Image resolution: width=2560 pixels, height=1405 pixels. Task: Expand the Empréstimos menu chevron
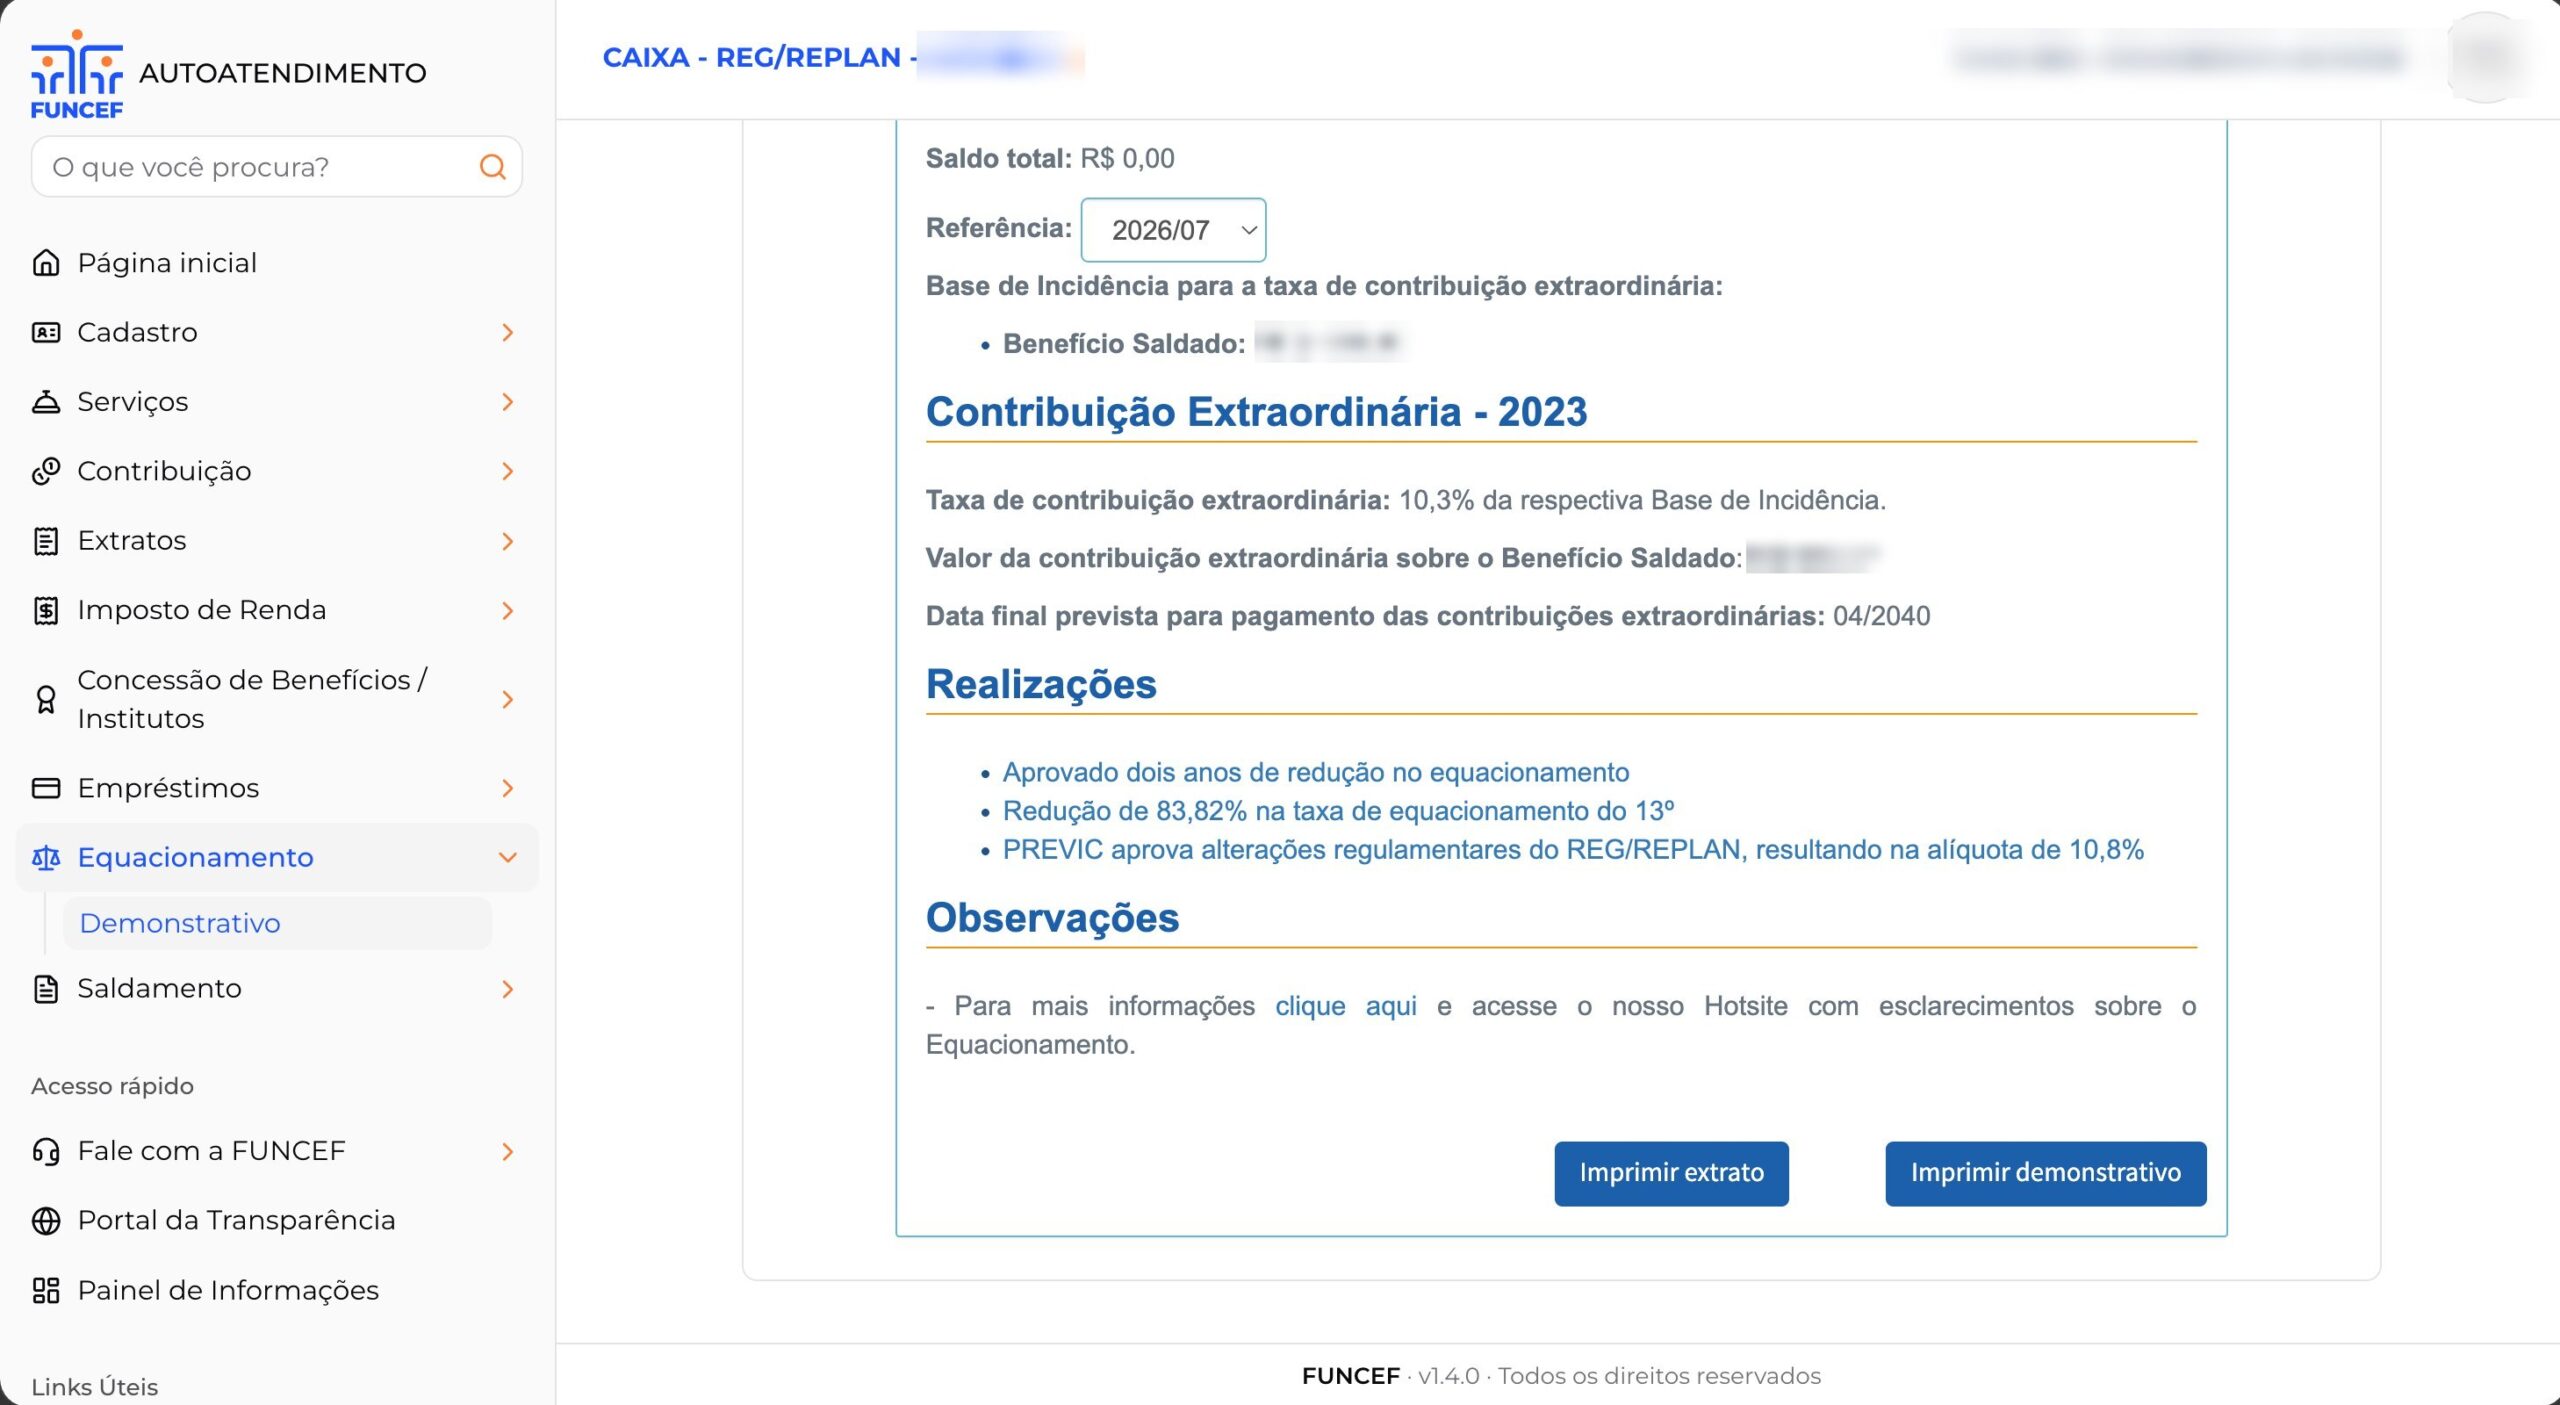click(x=508, y=788)
